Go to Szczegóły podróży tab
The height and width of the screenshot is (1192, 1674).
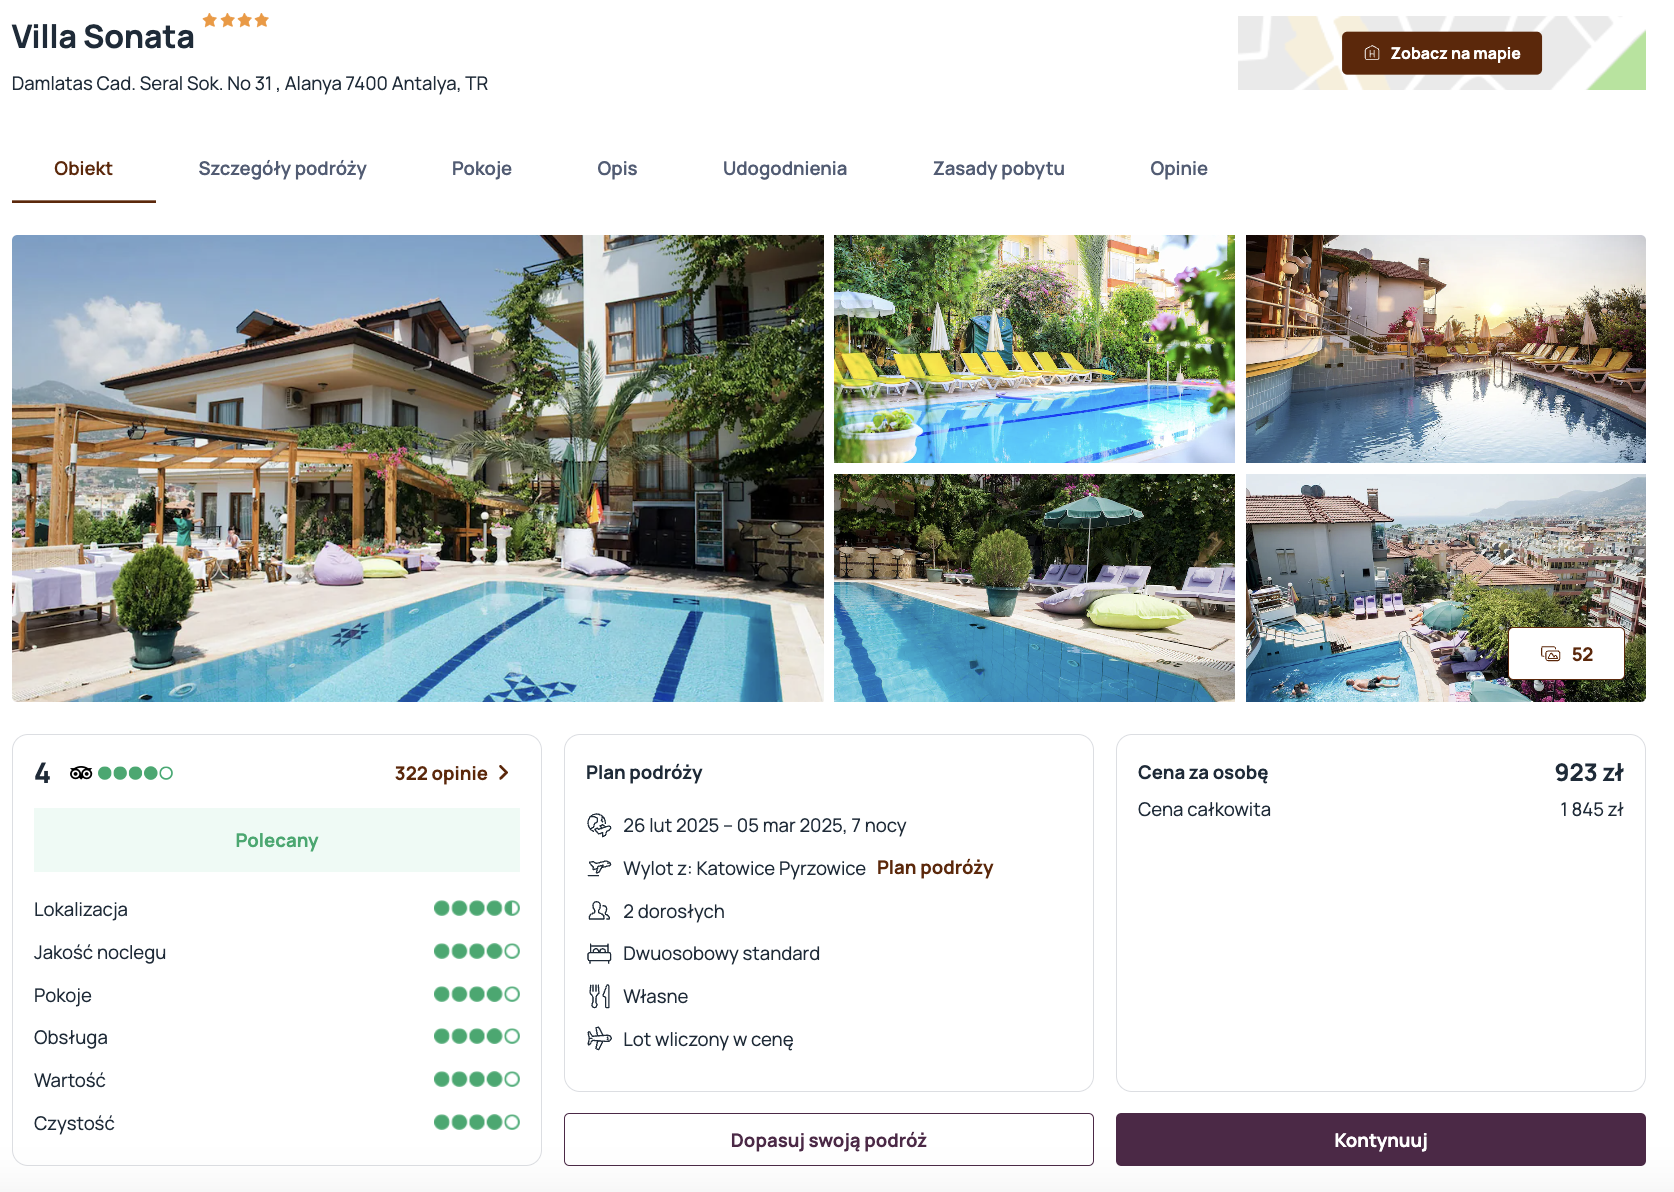pos(282,169)
